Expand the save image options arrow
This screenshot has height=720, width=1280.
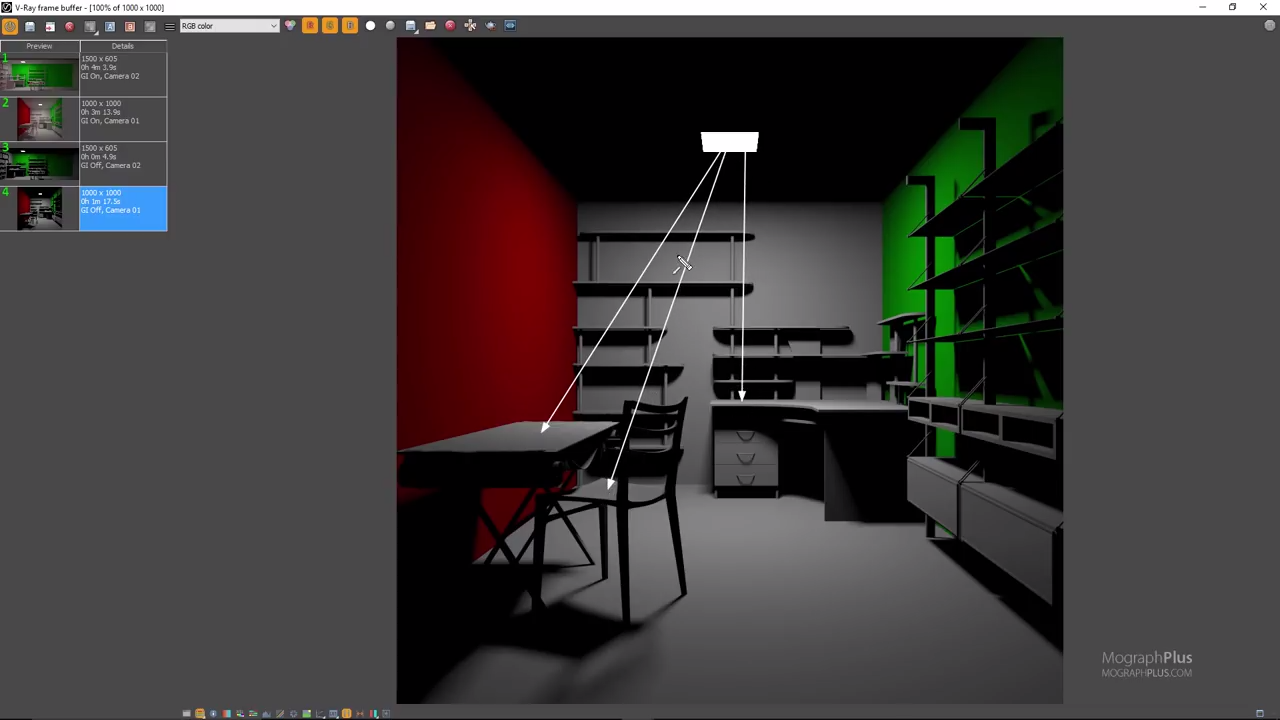(418, 31)
